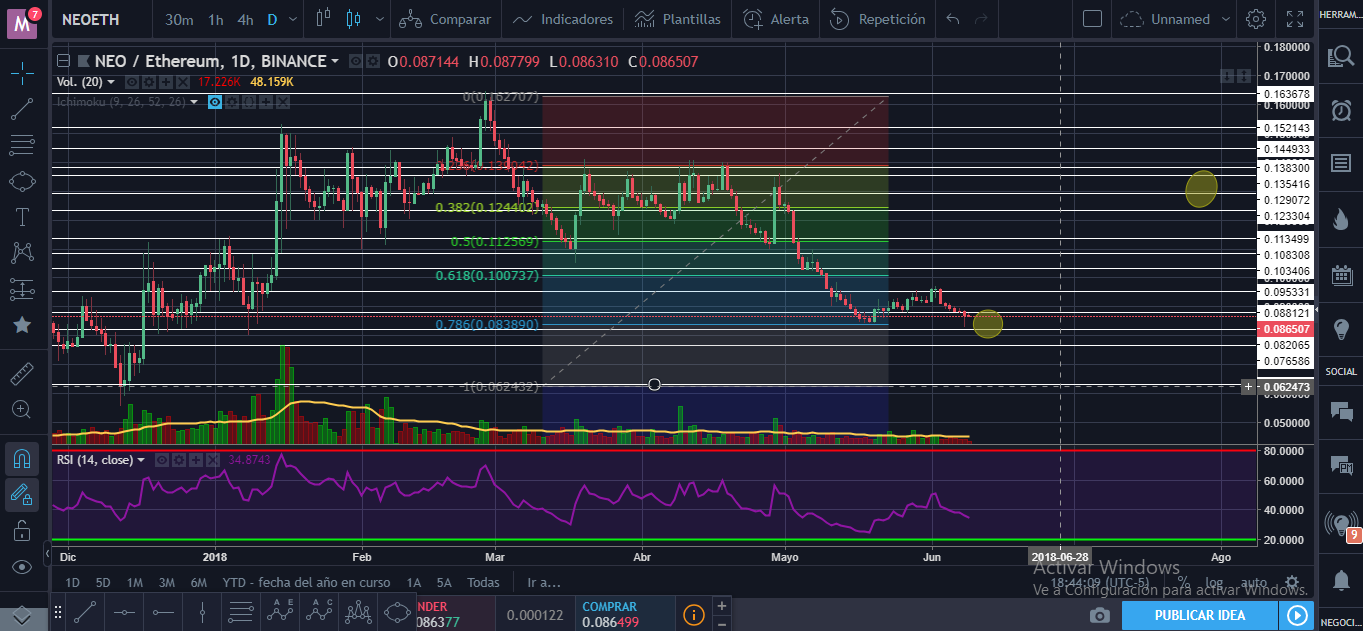The width and height of the screenshot is (1363, 631).
Task: Open the Fibonacci/pitchfork tools group
Action: (22, 145)
